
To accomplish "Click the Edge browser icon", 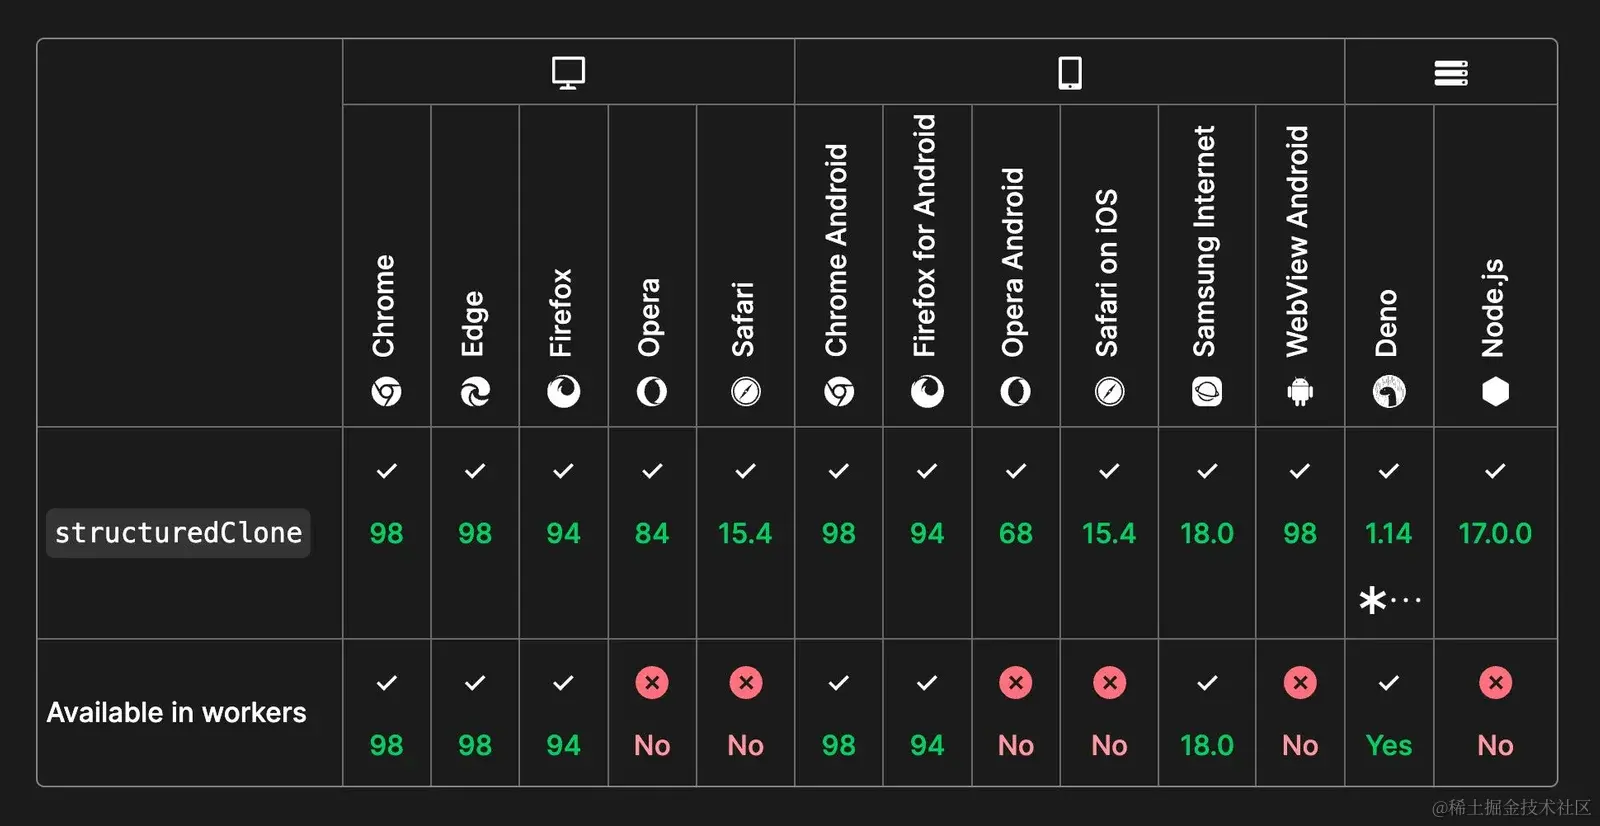I will tap(475, 392).
